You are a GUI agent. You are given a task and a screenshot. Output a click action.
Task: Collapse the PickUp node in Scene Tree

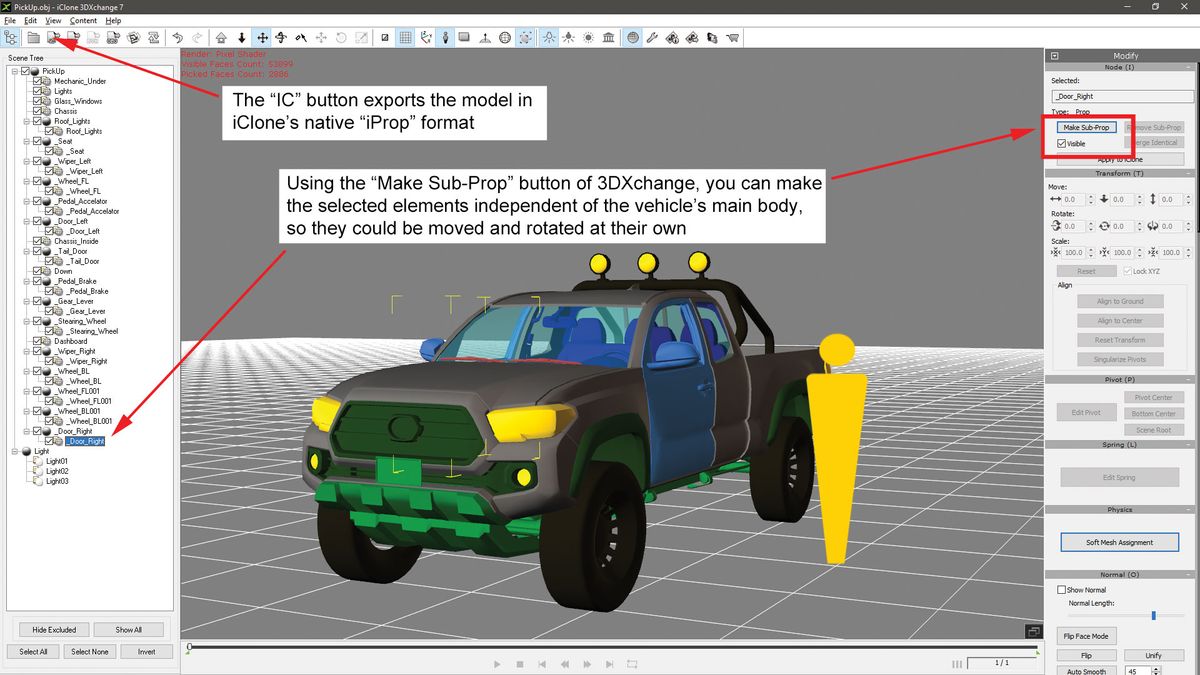[x=15, y=70]
